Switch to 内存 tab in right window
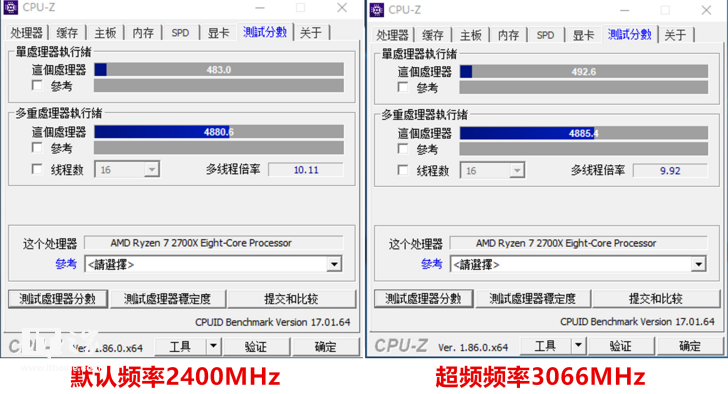The image size is (728, 394). (x=508, y=35)
